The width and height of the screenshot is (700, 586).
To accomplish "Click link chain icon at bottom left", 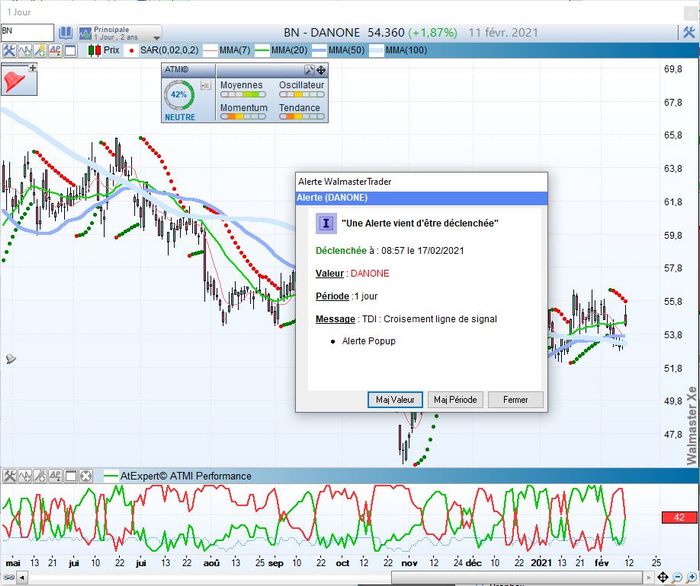I will point(9,578).
